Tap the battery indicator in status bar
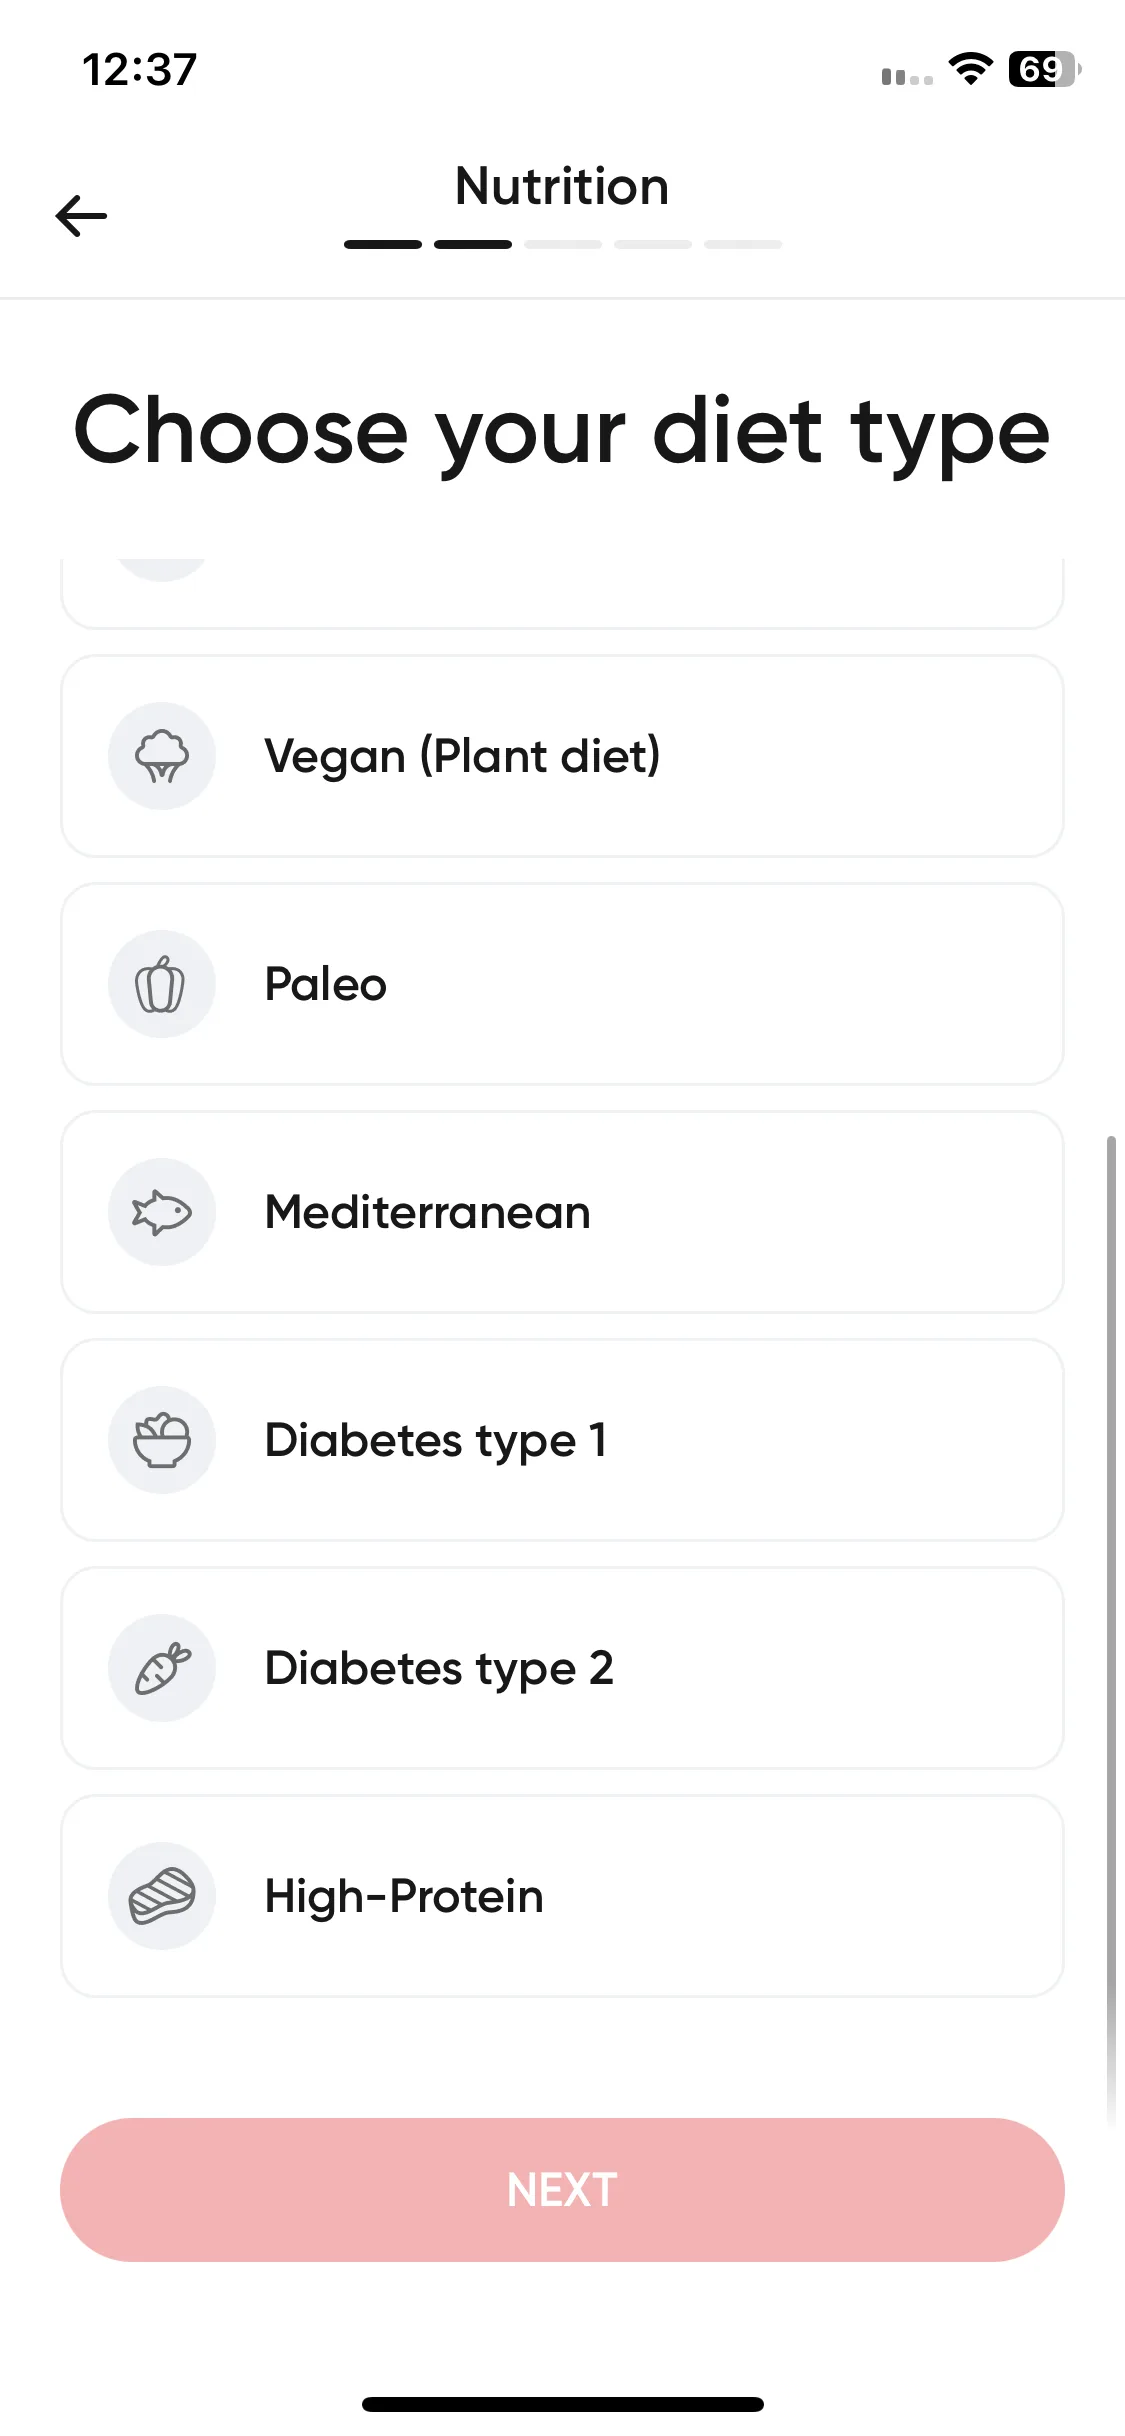Viewport: 1125px width, 2436px height. [x=1044, y=69]
